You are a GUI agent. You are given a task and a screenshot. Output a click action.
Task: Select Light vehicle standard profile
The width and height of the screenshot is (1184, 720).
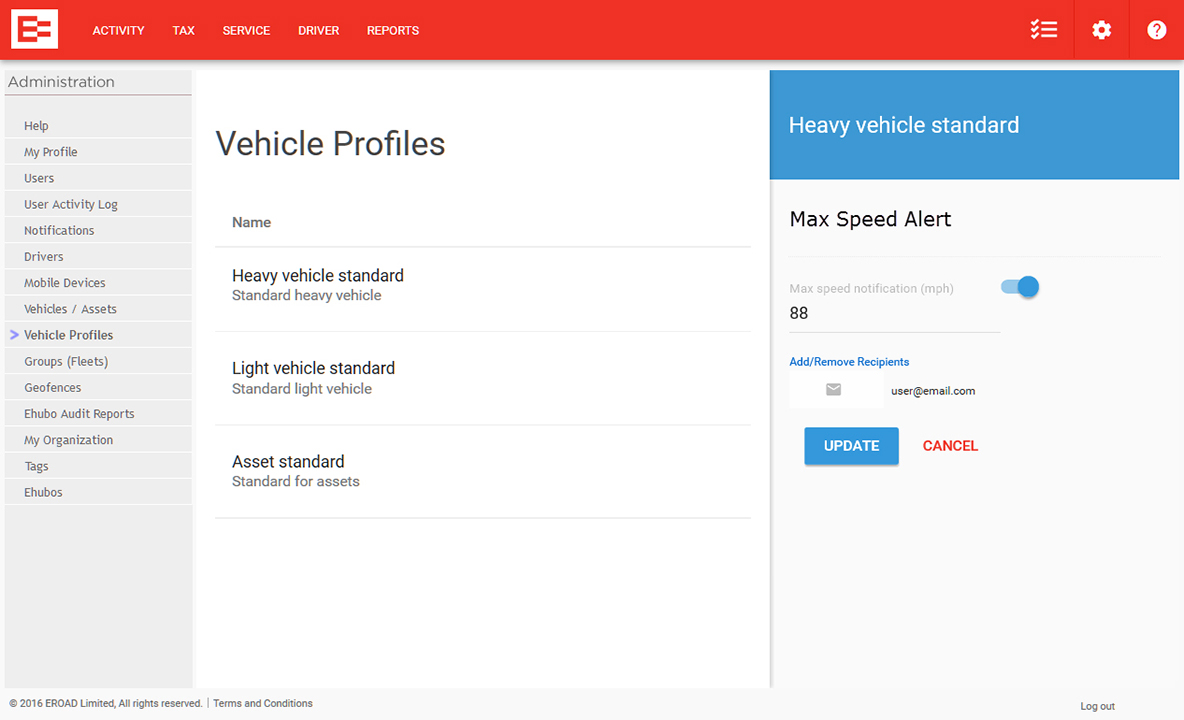(313, 377)
